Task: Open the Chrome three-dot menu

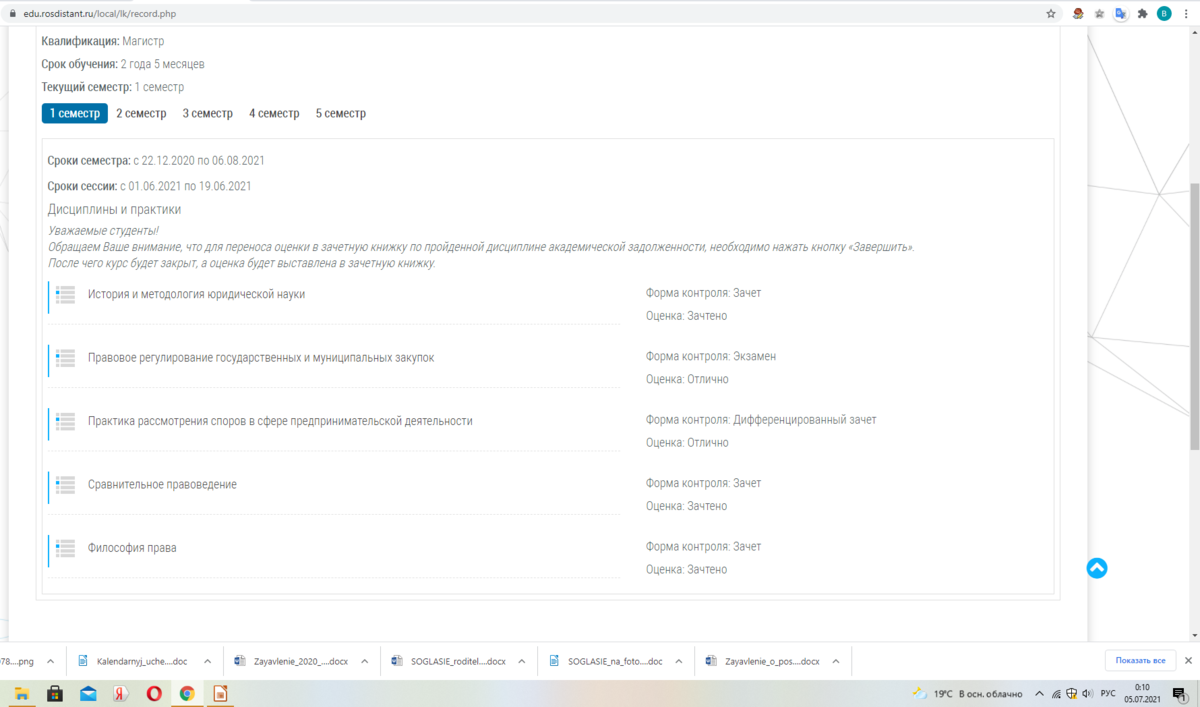Action: point(1187,14)
